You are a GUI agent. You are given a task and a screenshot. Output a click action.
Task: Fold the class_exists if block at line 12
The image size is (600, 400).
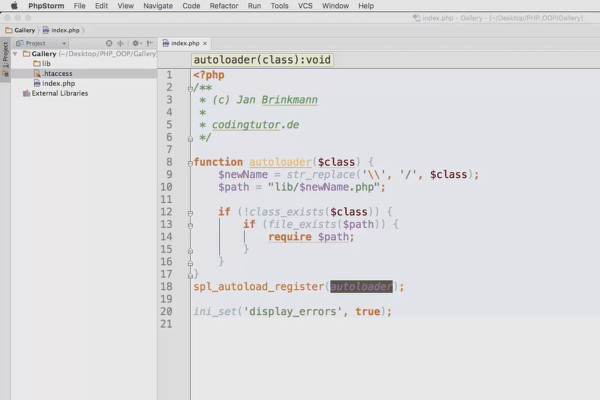click(x=190, y=212)
